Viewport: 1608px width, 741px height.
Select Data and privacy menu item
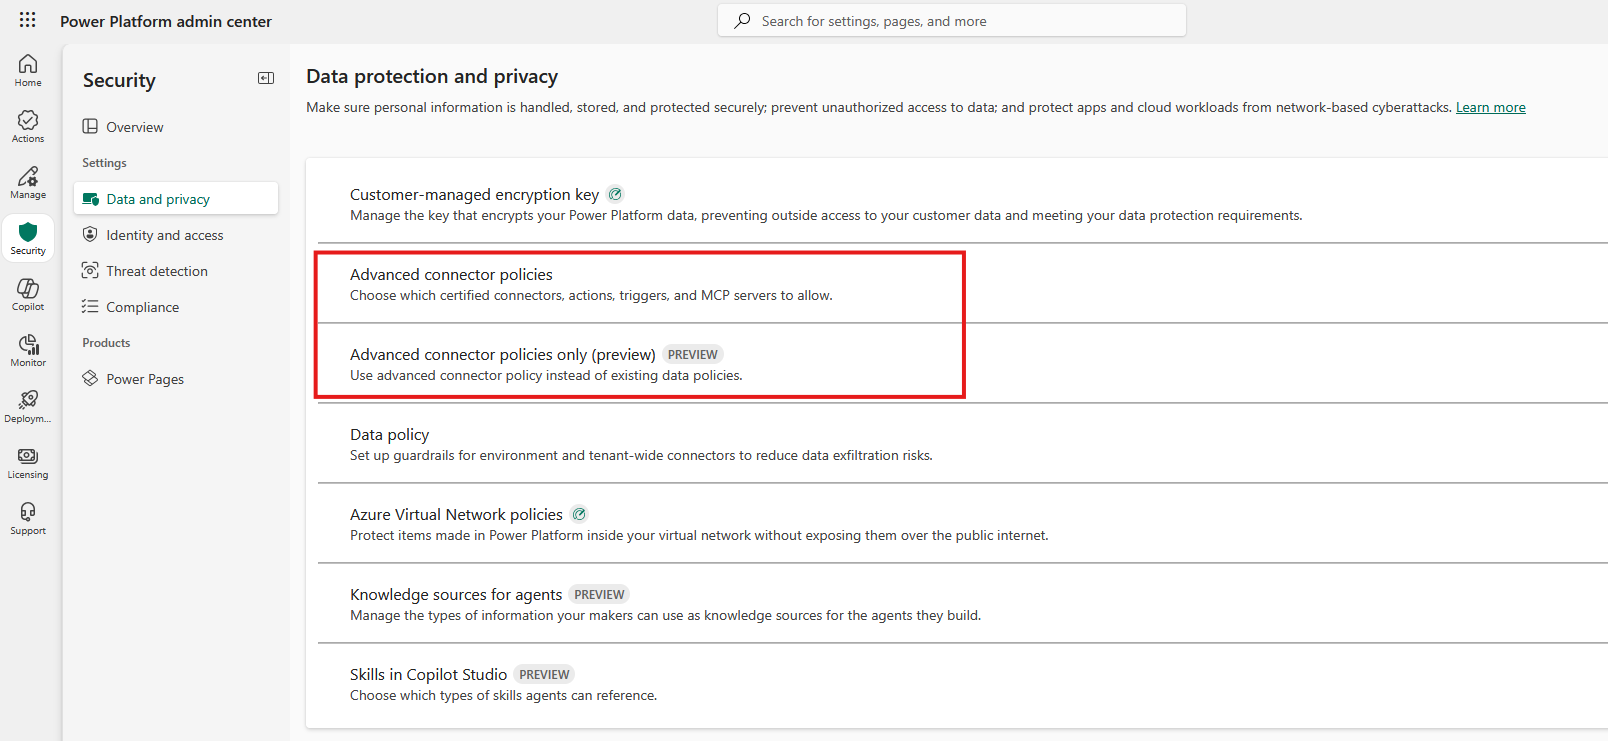pos(176,199)
